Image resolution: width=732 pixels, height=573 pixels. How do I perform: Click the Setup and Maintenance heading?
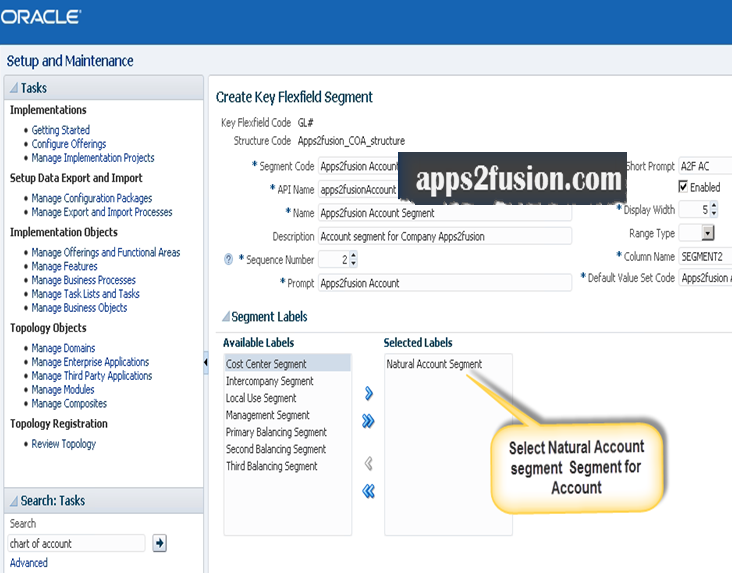pos(70,61)
